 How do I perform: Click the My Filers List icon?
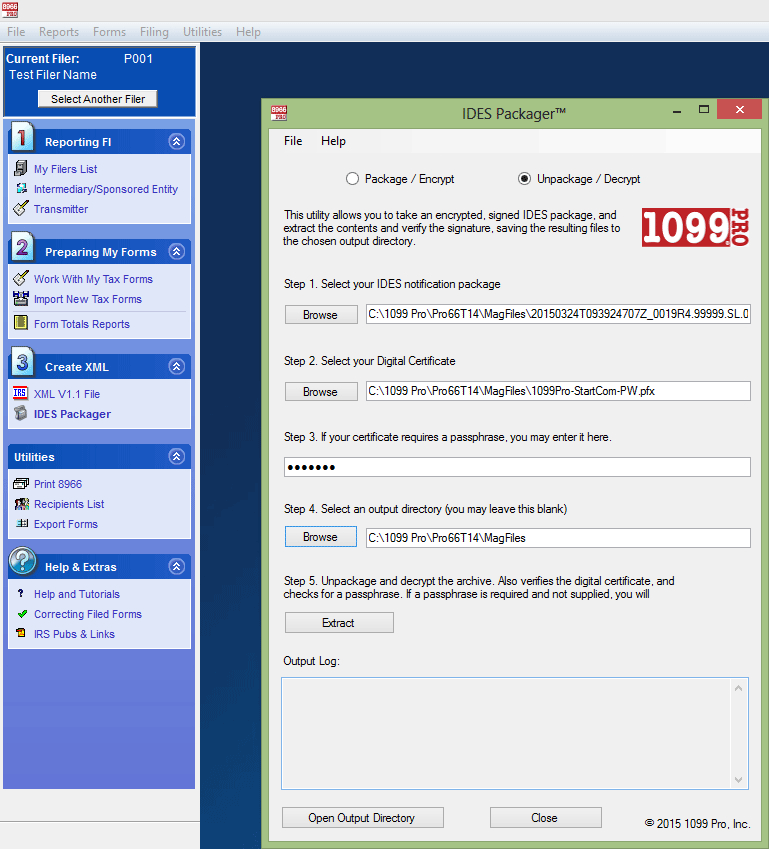(21, 168)
